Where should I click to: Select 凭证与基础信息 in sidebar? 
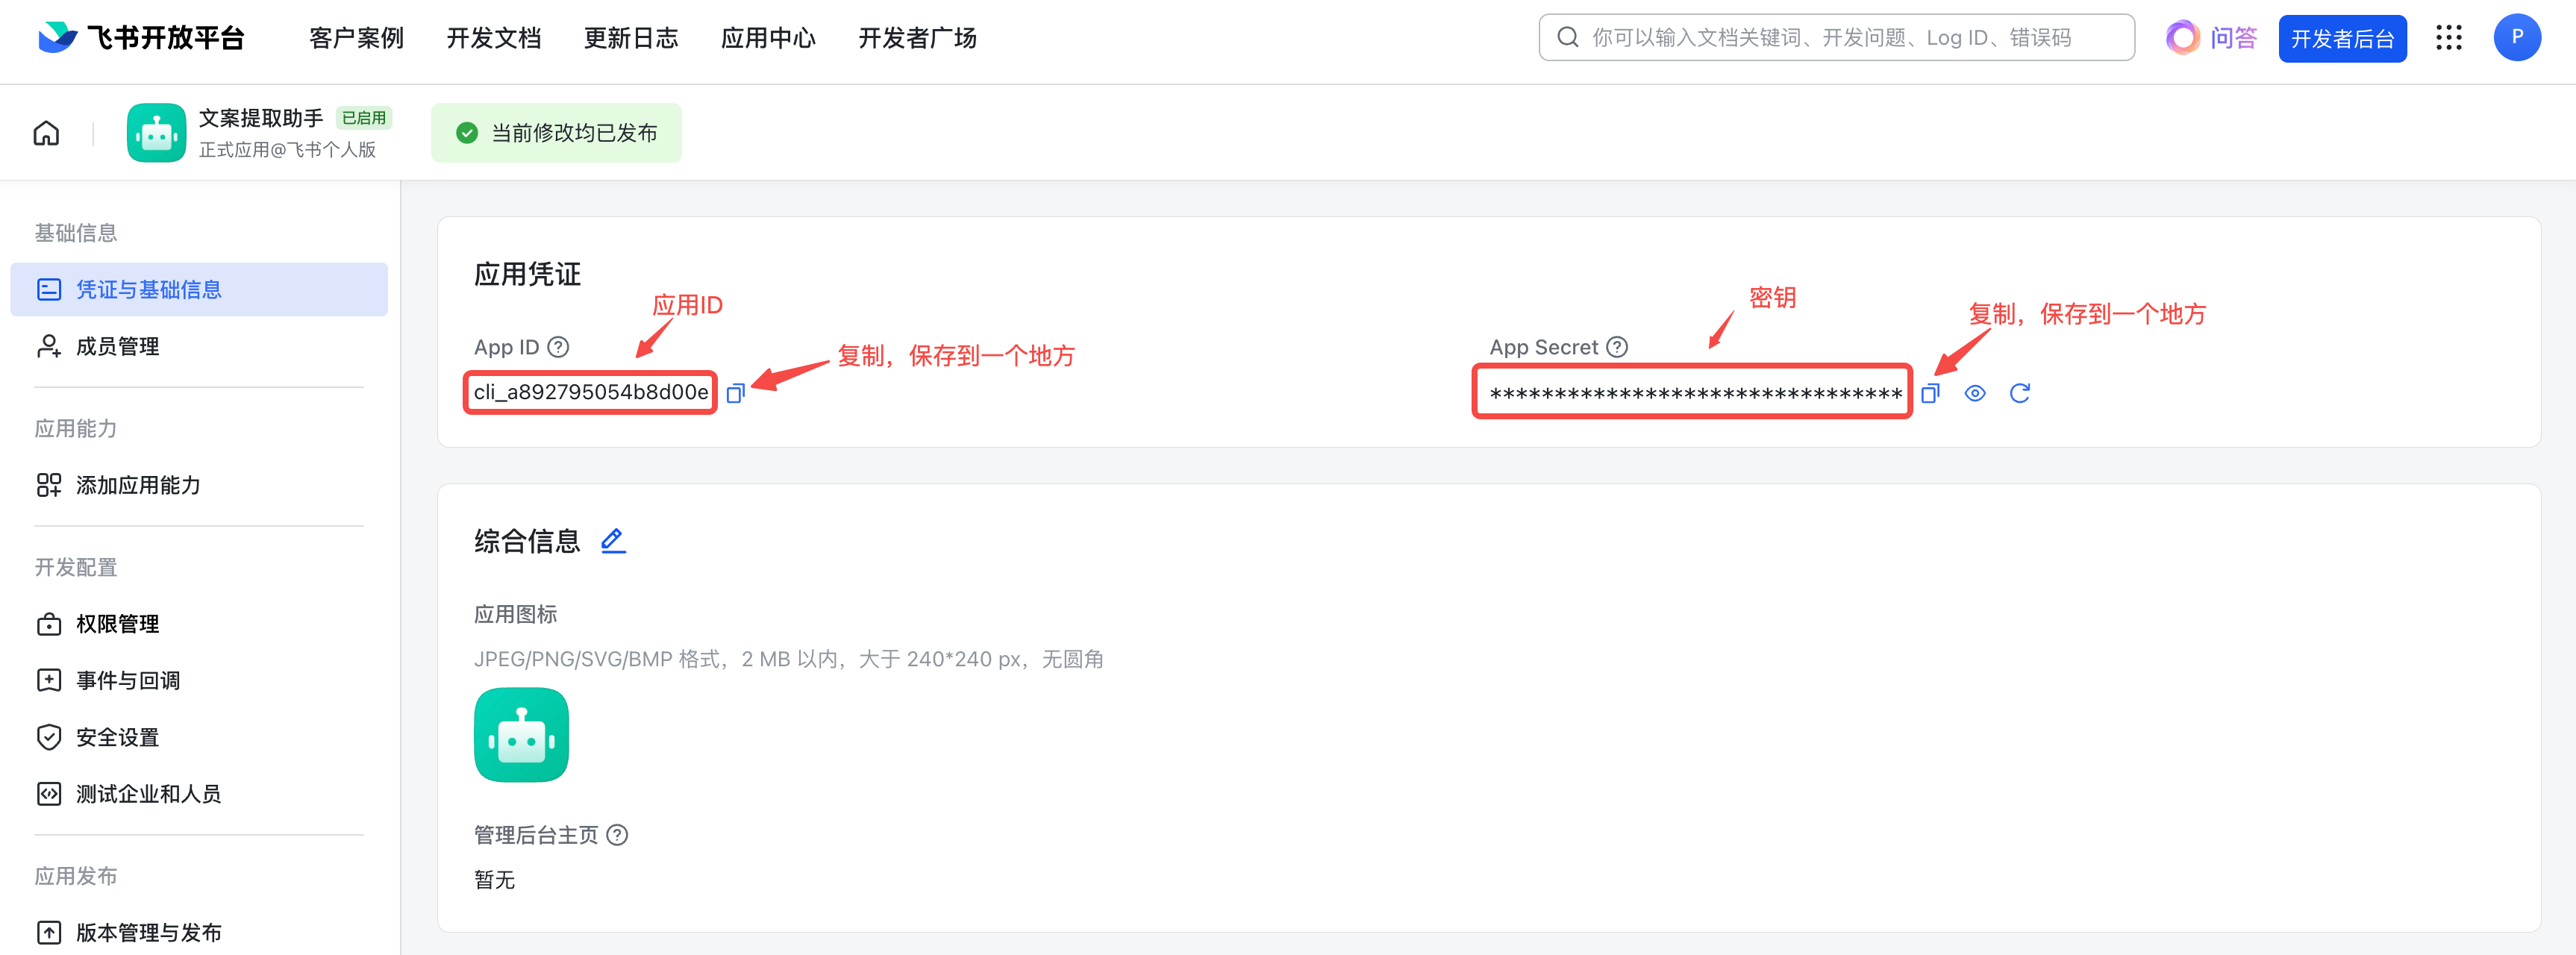pyautogui.click(x=199, y=290)
